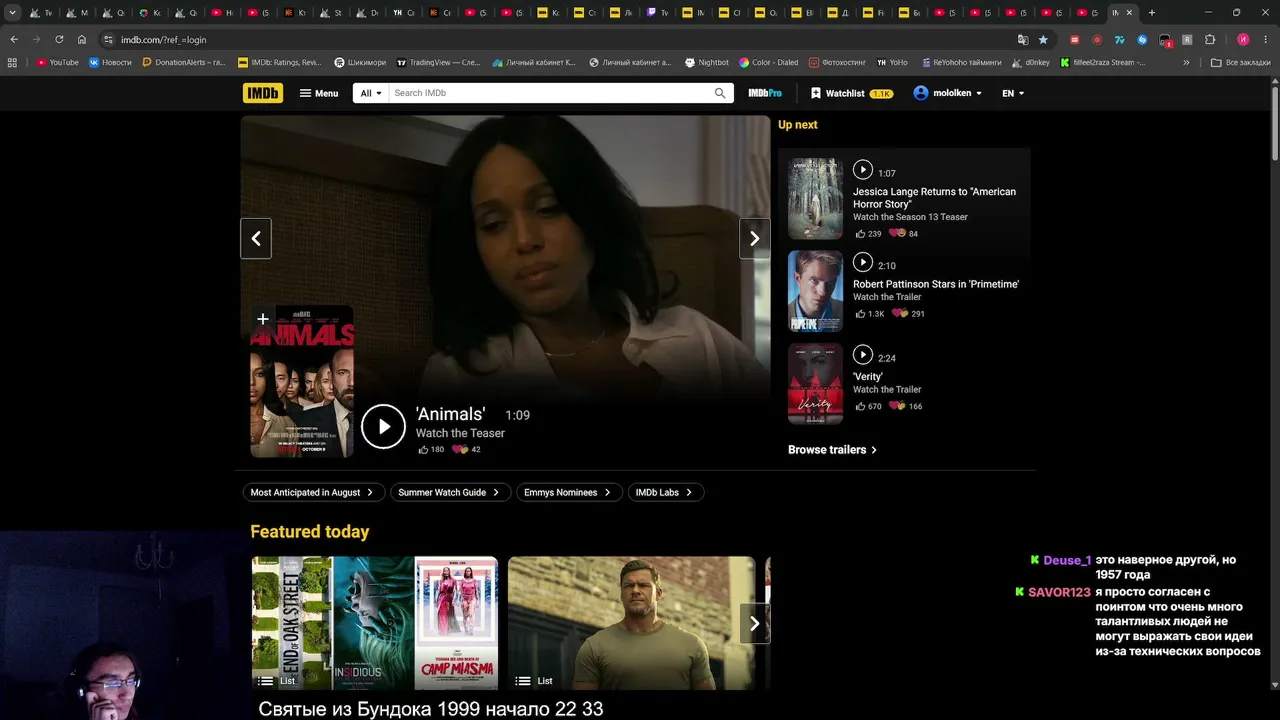Open the All search category dropdown

coord(371,93)
